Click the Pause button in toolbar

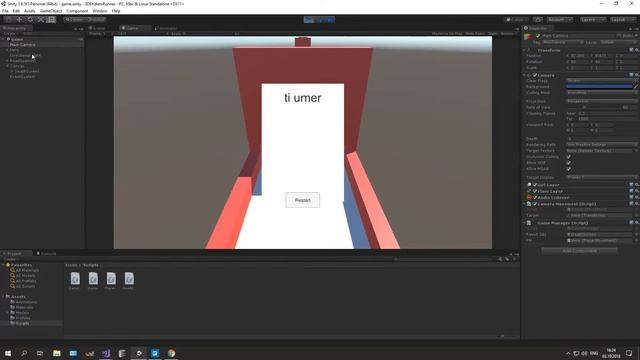(x=320, y=19)
